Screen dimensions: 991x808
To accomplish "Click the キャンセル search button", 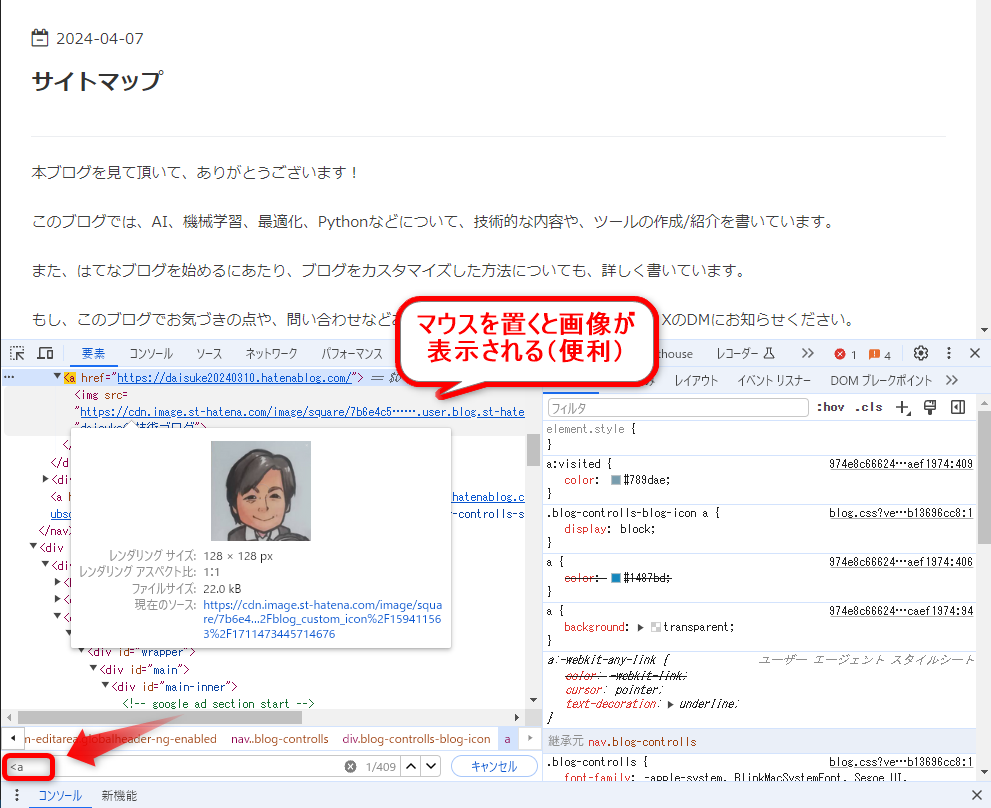I will 494,766.
